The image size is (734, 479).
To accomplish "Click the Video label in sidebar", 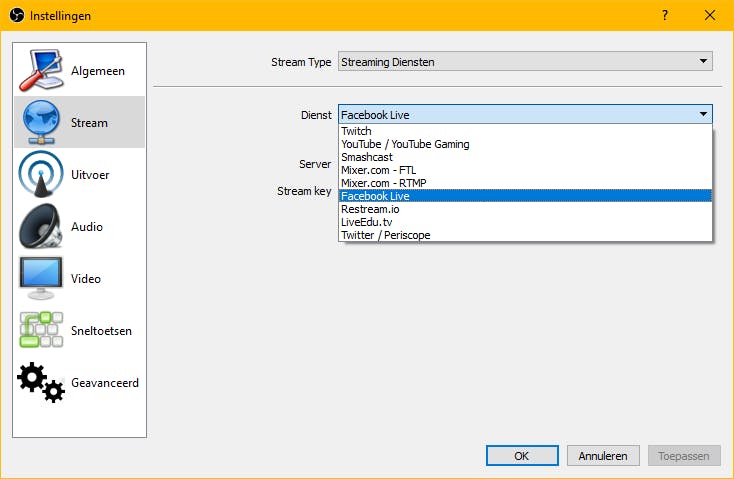I will pos(86,279).
